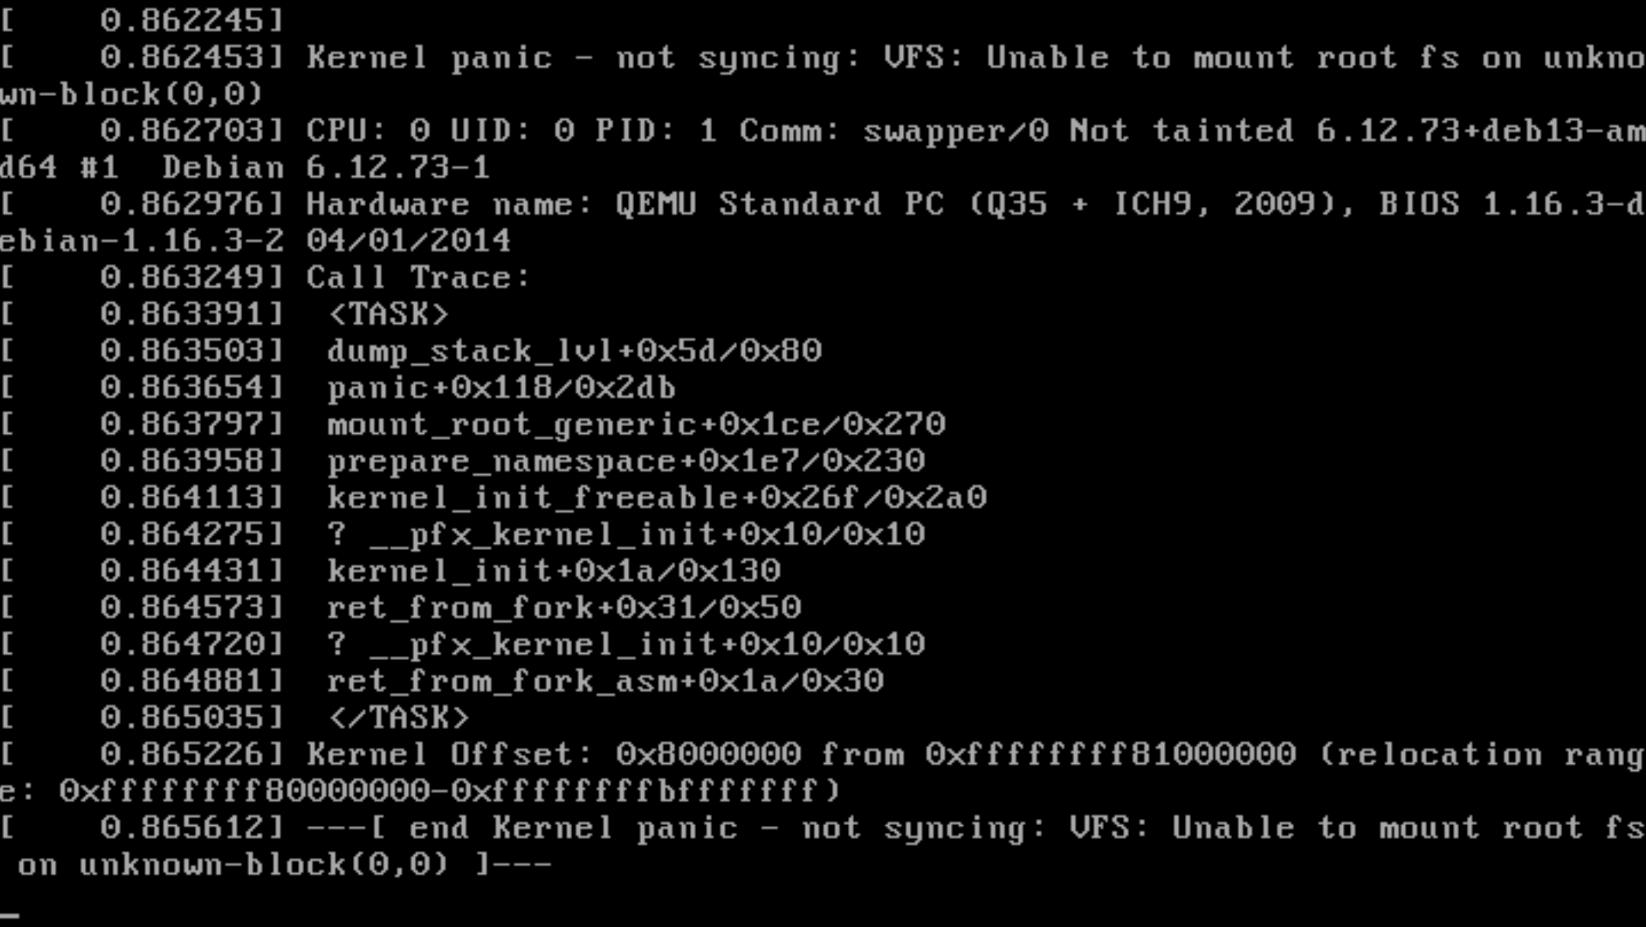1646x927 pixels.
Task: Click the kernel_init+0x1a/0x130 trace entry
Action: 553,571
